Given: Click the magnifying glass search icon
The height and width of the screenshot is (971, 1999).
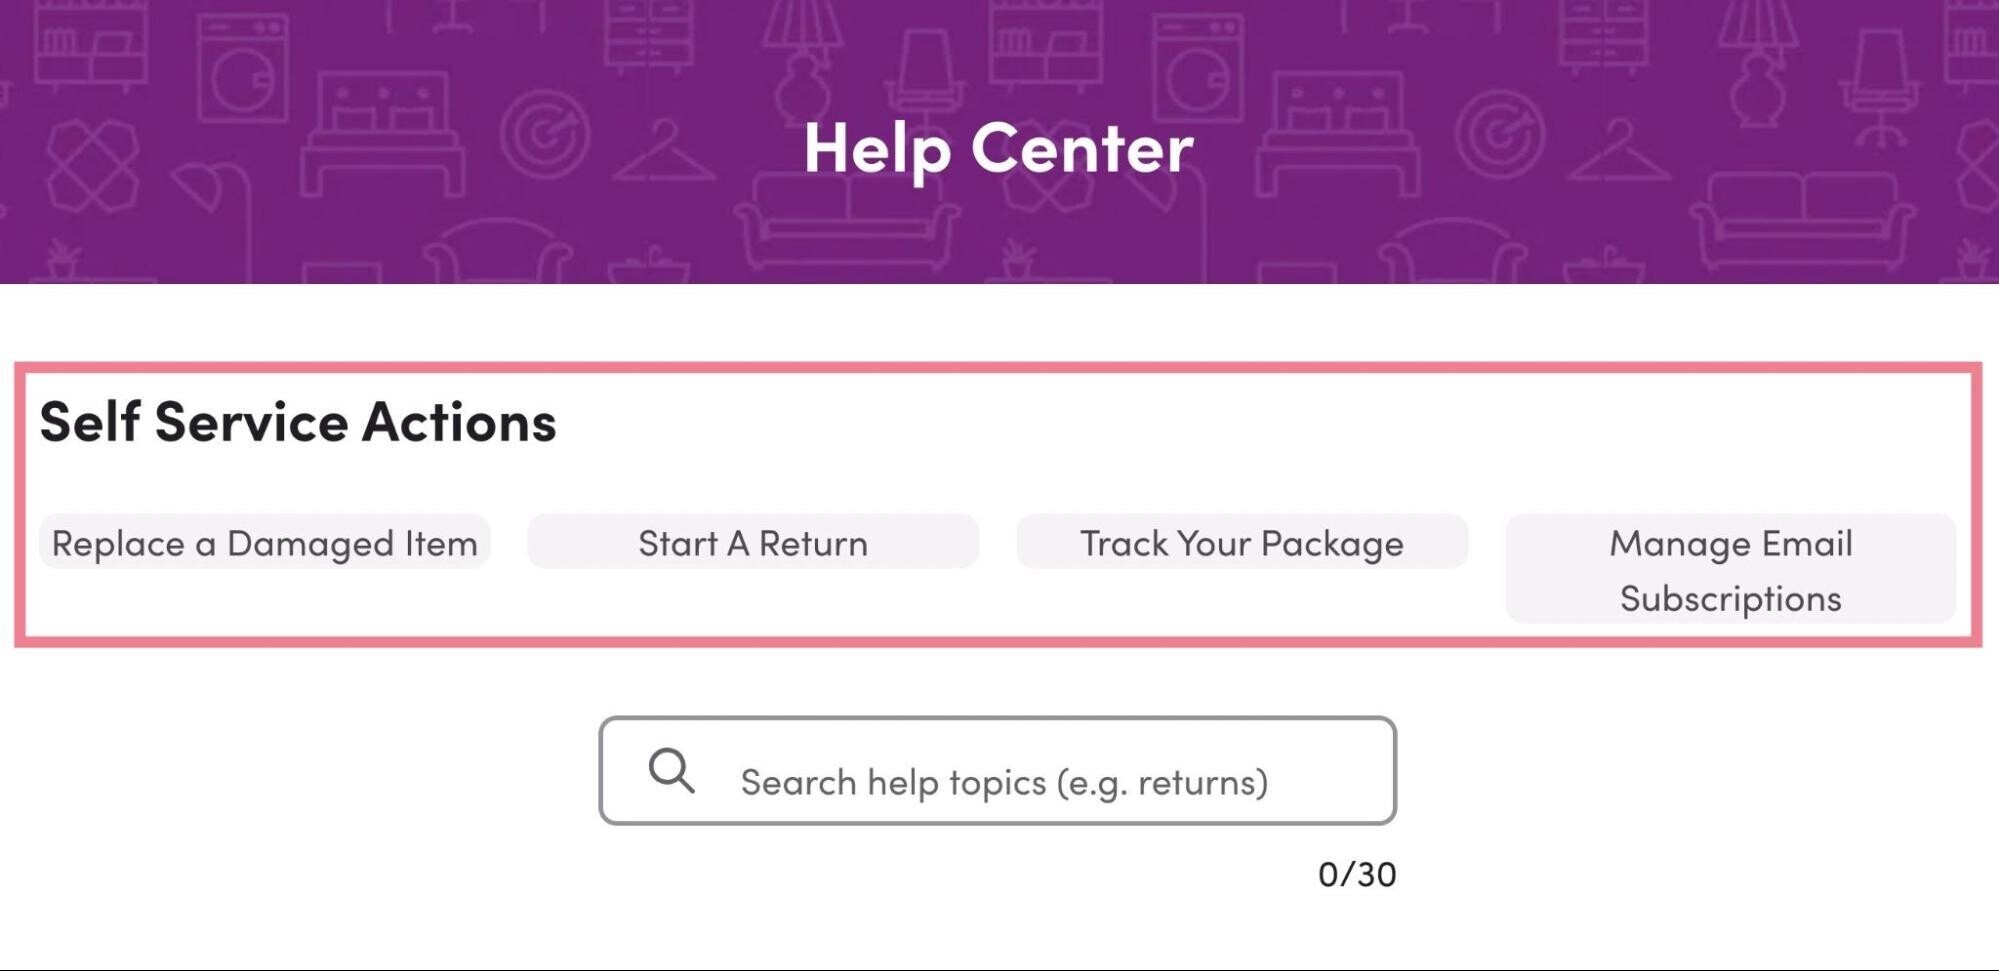Looking at the screenshot, I should [x=671, y=771].
